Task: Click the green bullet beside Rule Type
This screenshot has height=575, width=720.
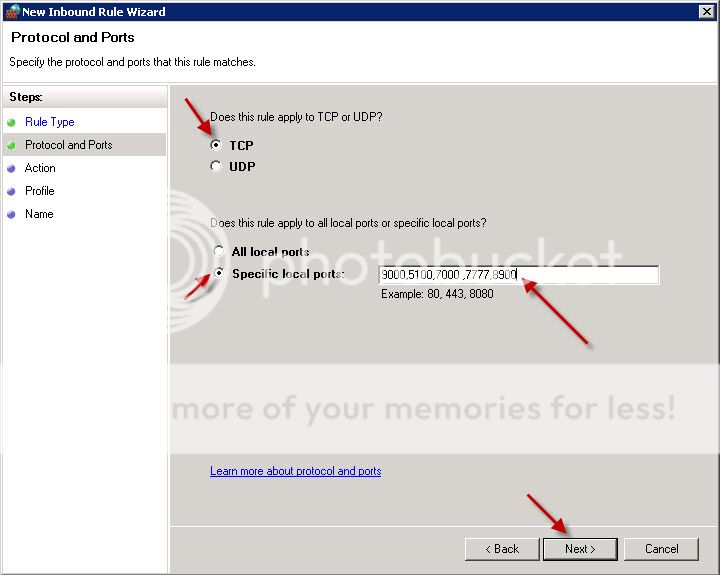Action: (x=12, y=122)
